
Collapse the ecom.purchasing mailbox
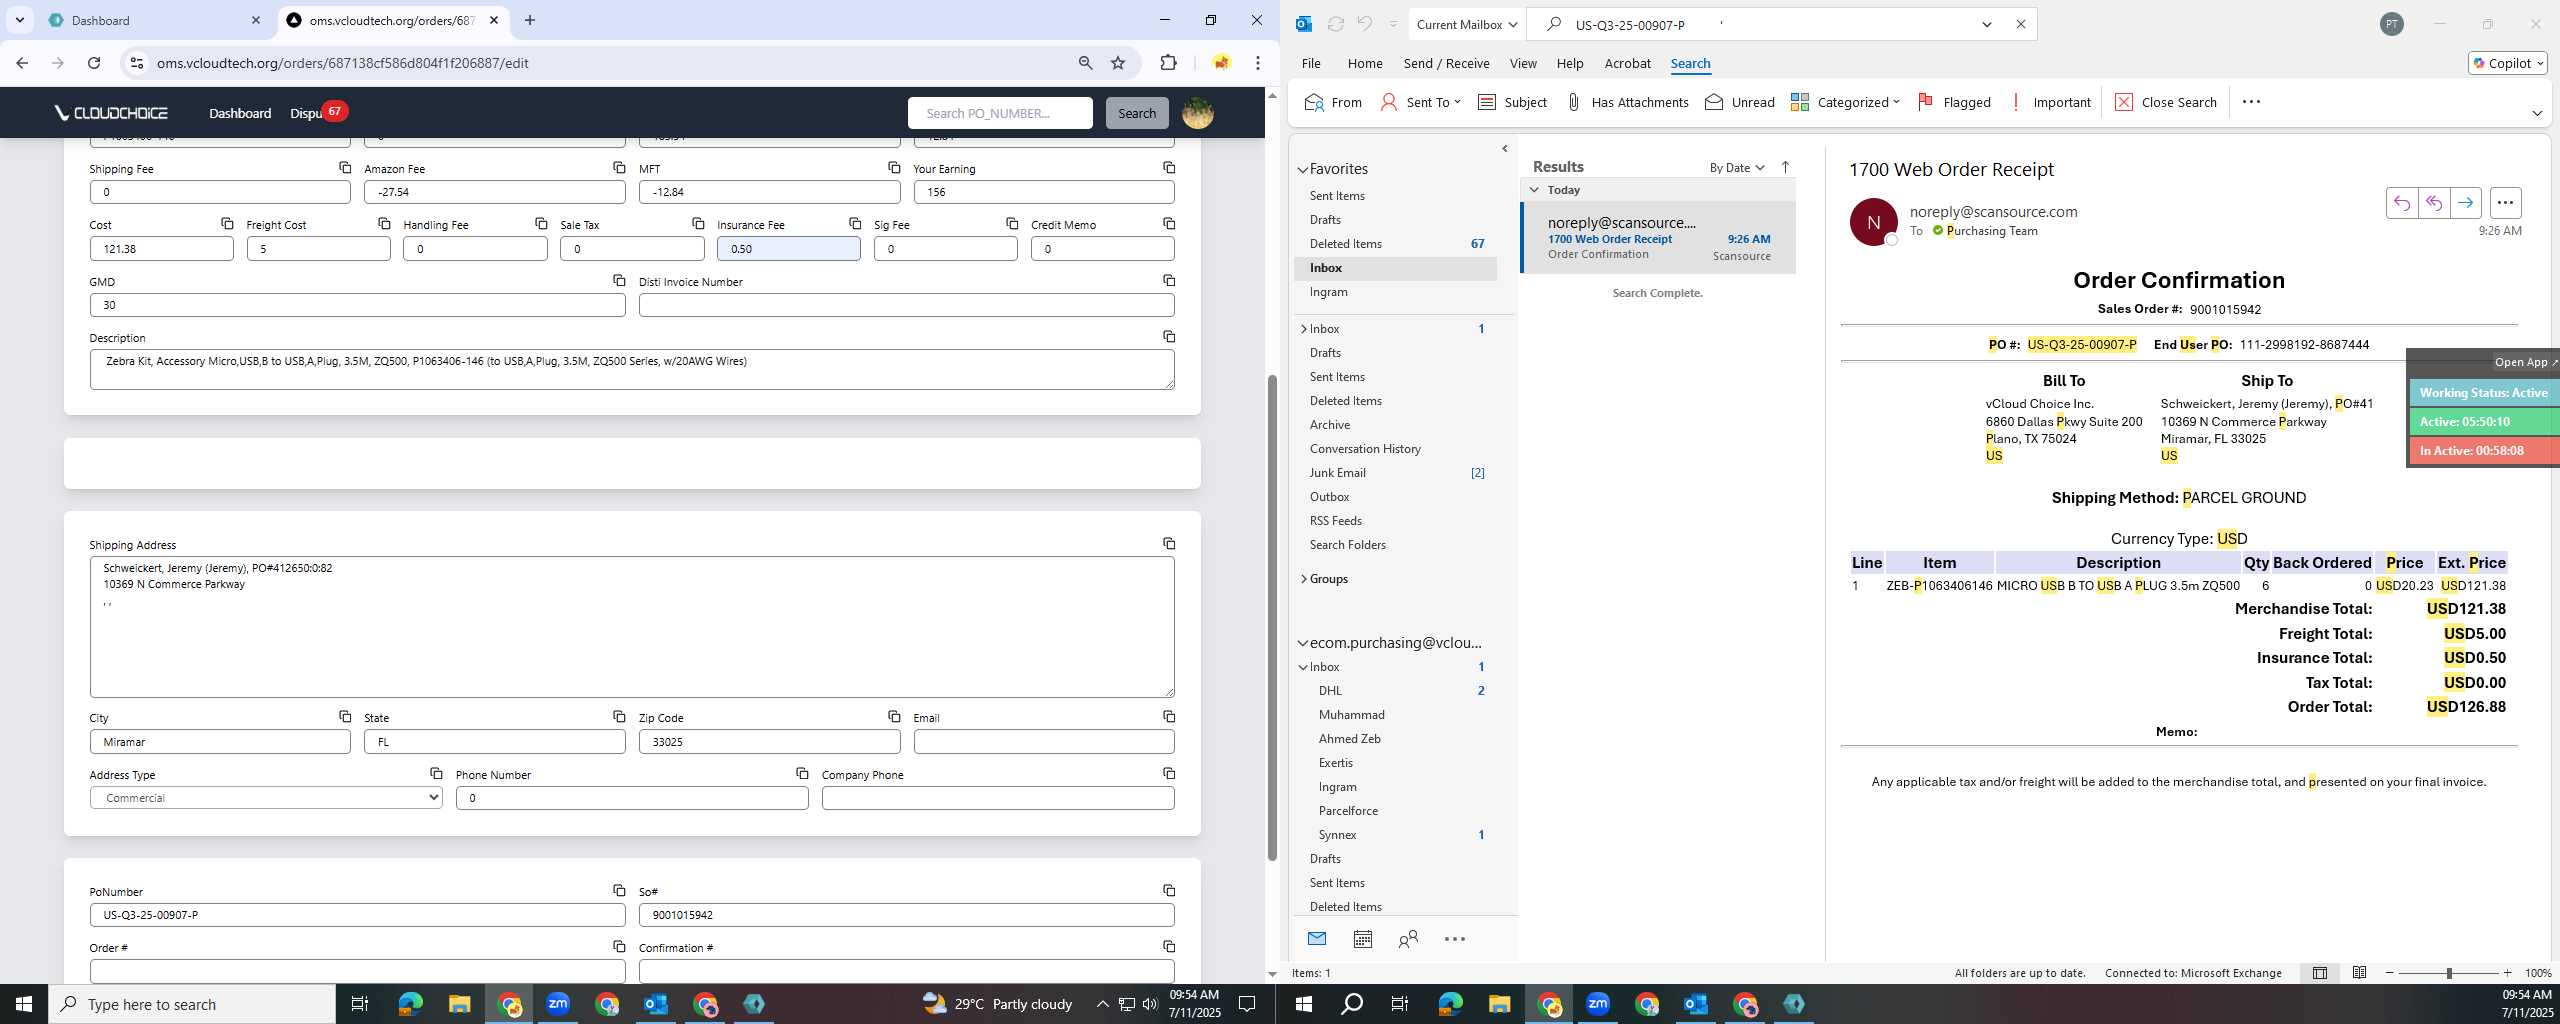pos(1303,643)
